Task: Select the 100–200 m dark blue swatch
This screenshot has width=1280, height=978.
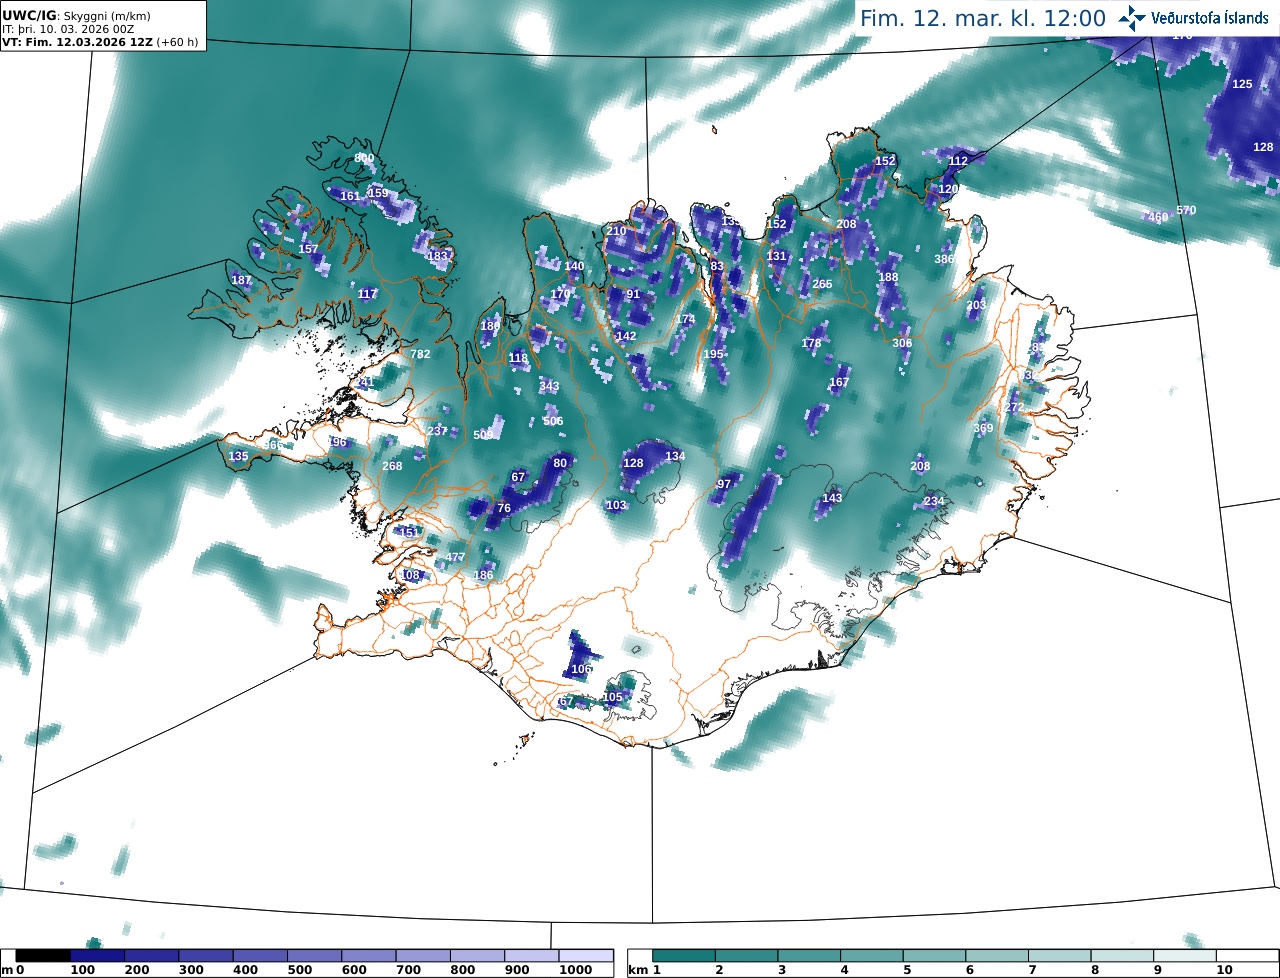Action: [98, 956]
